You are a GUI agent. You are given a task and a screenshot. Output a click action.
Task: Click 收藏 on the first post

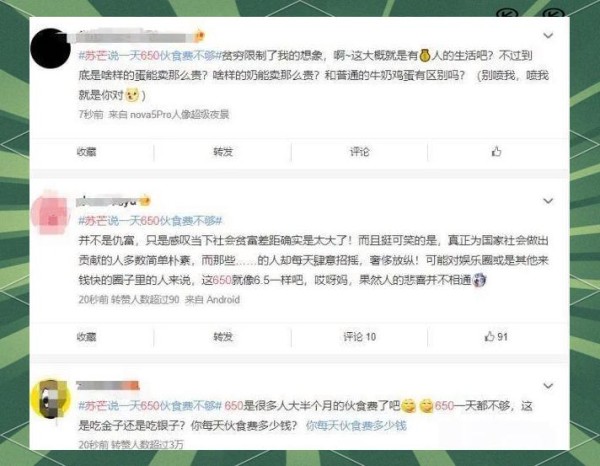click(x=86, y=152)
